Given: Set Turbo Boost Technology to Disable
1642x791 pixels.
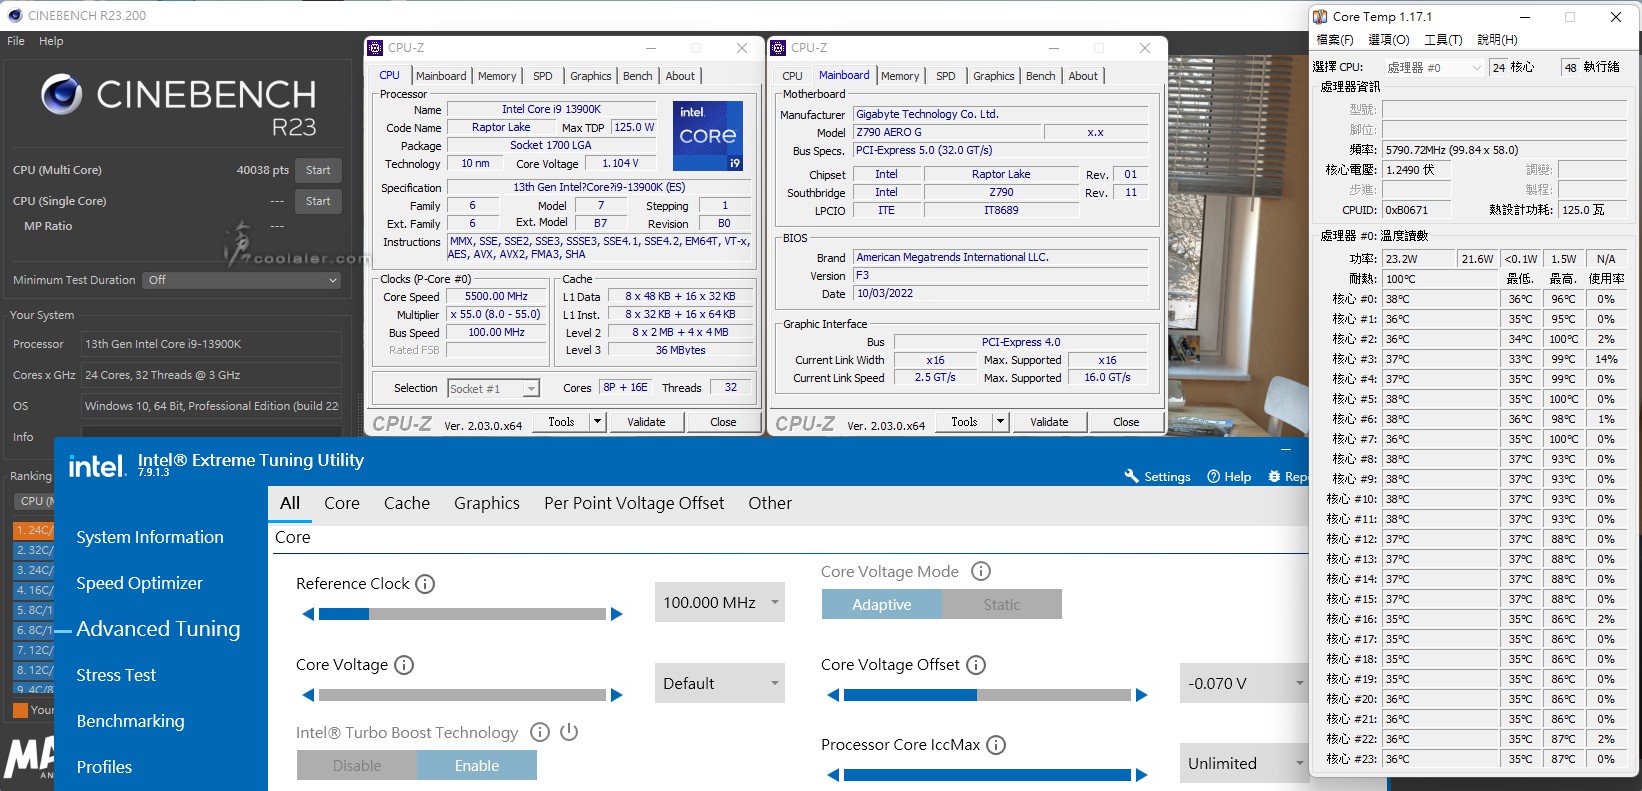Looking at the screenshot, I should [357, 766].
